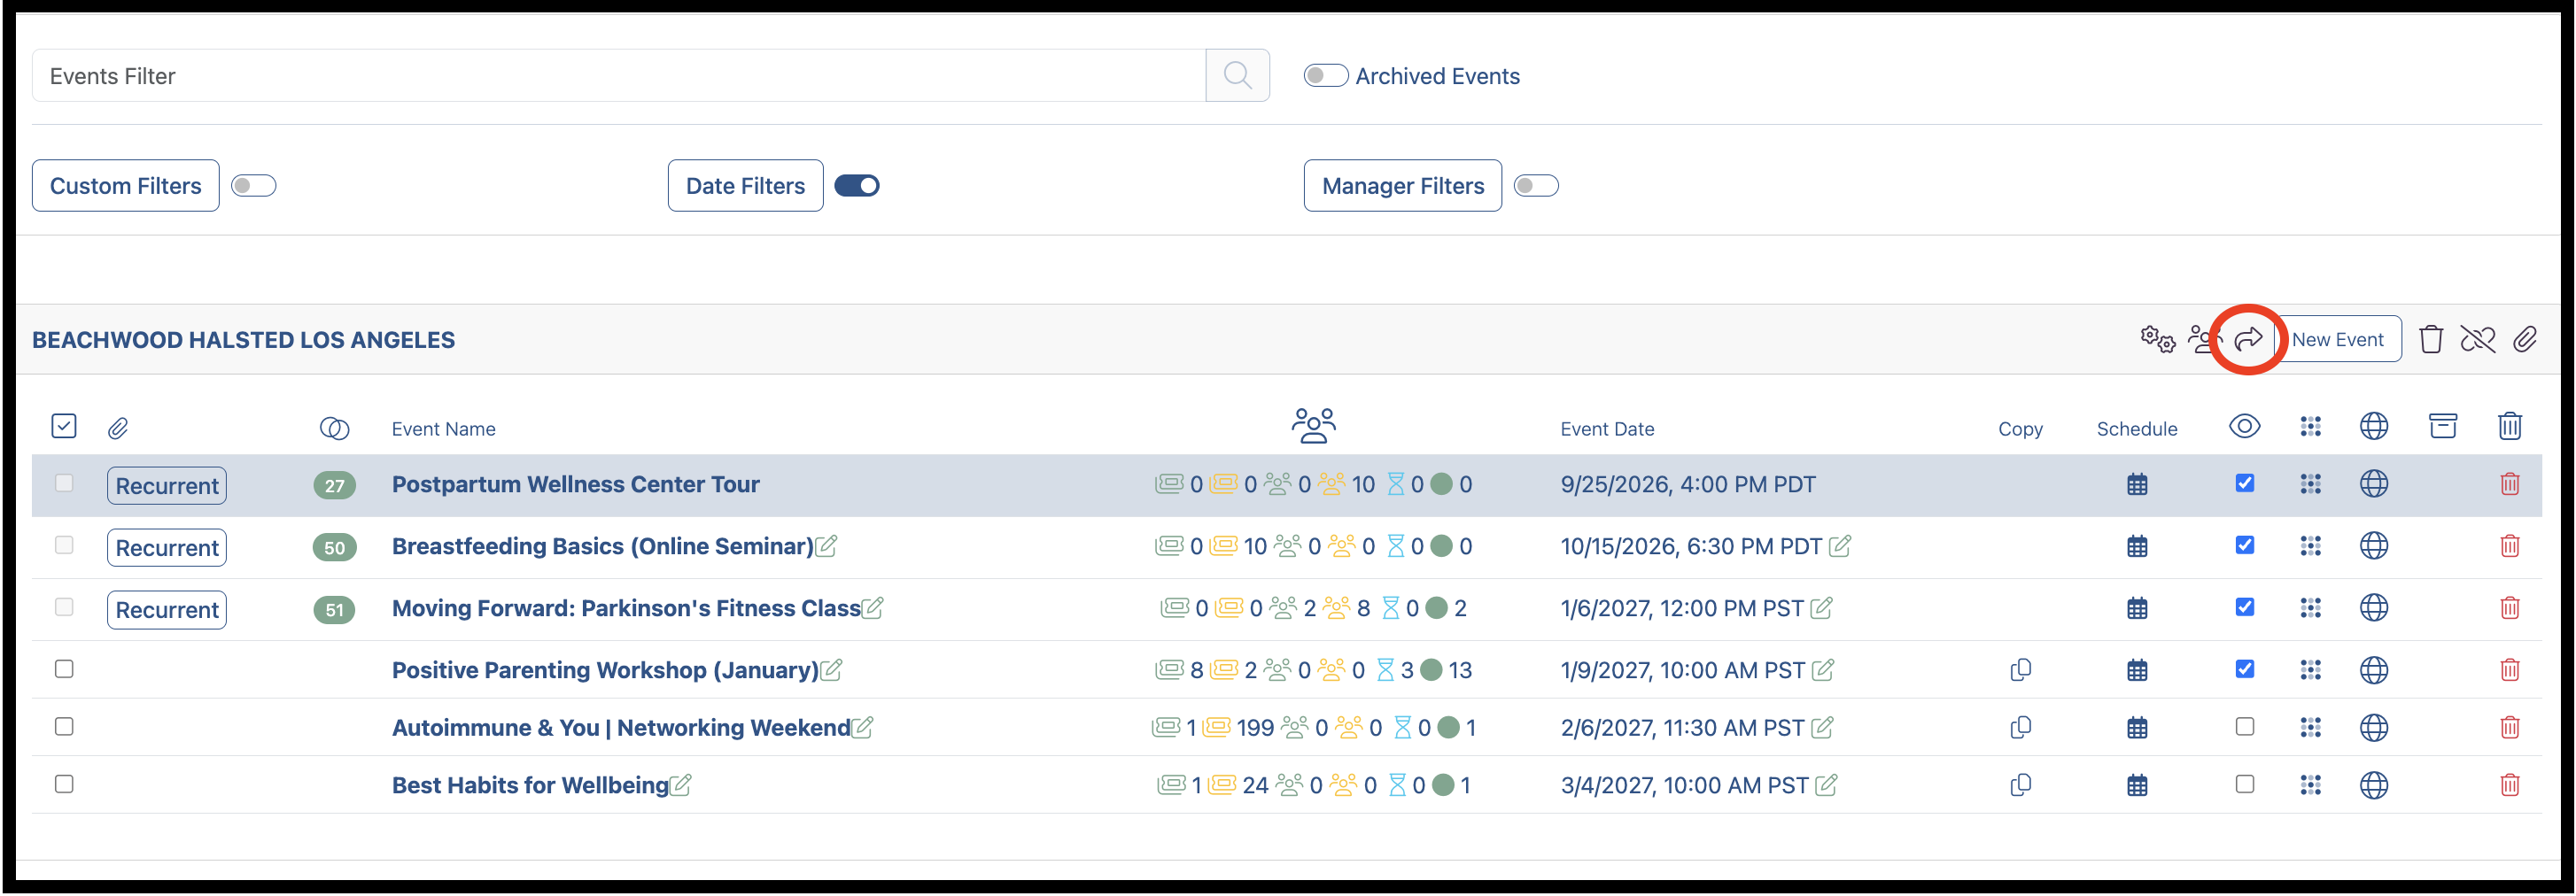
Task: Click the Schedule column header
Action: [x=2137, y=429]
